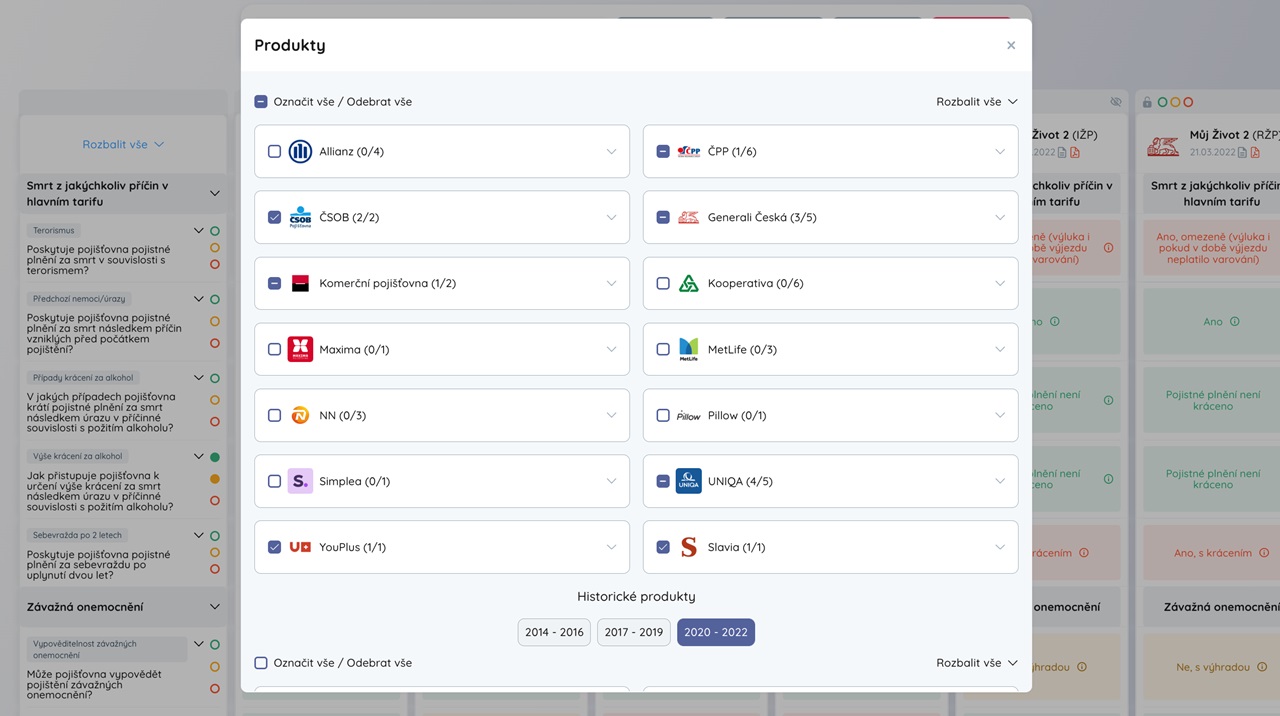Click orange circle above Můj Život 2 (RŽP)
The width and height of the screenshot is (1280, 716).
click(1175, 102)
